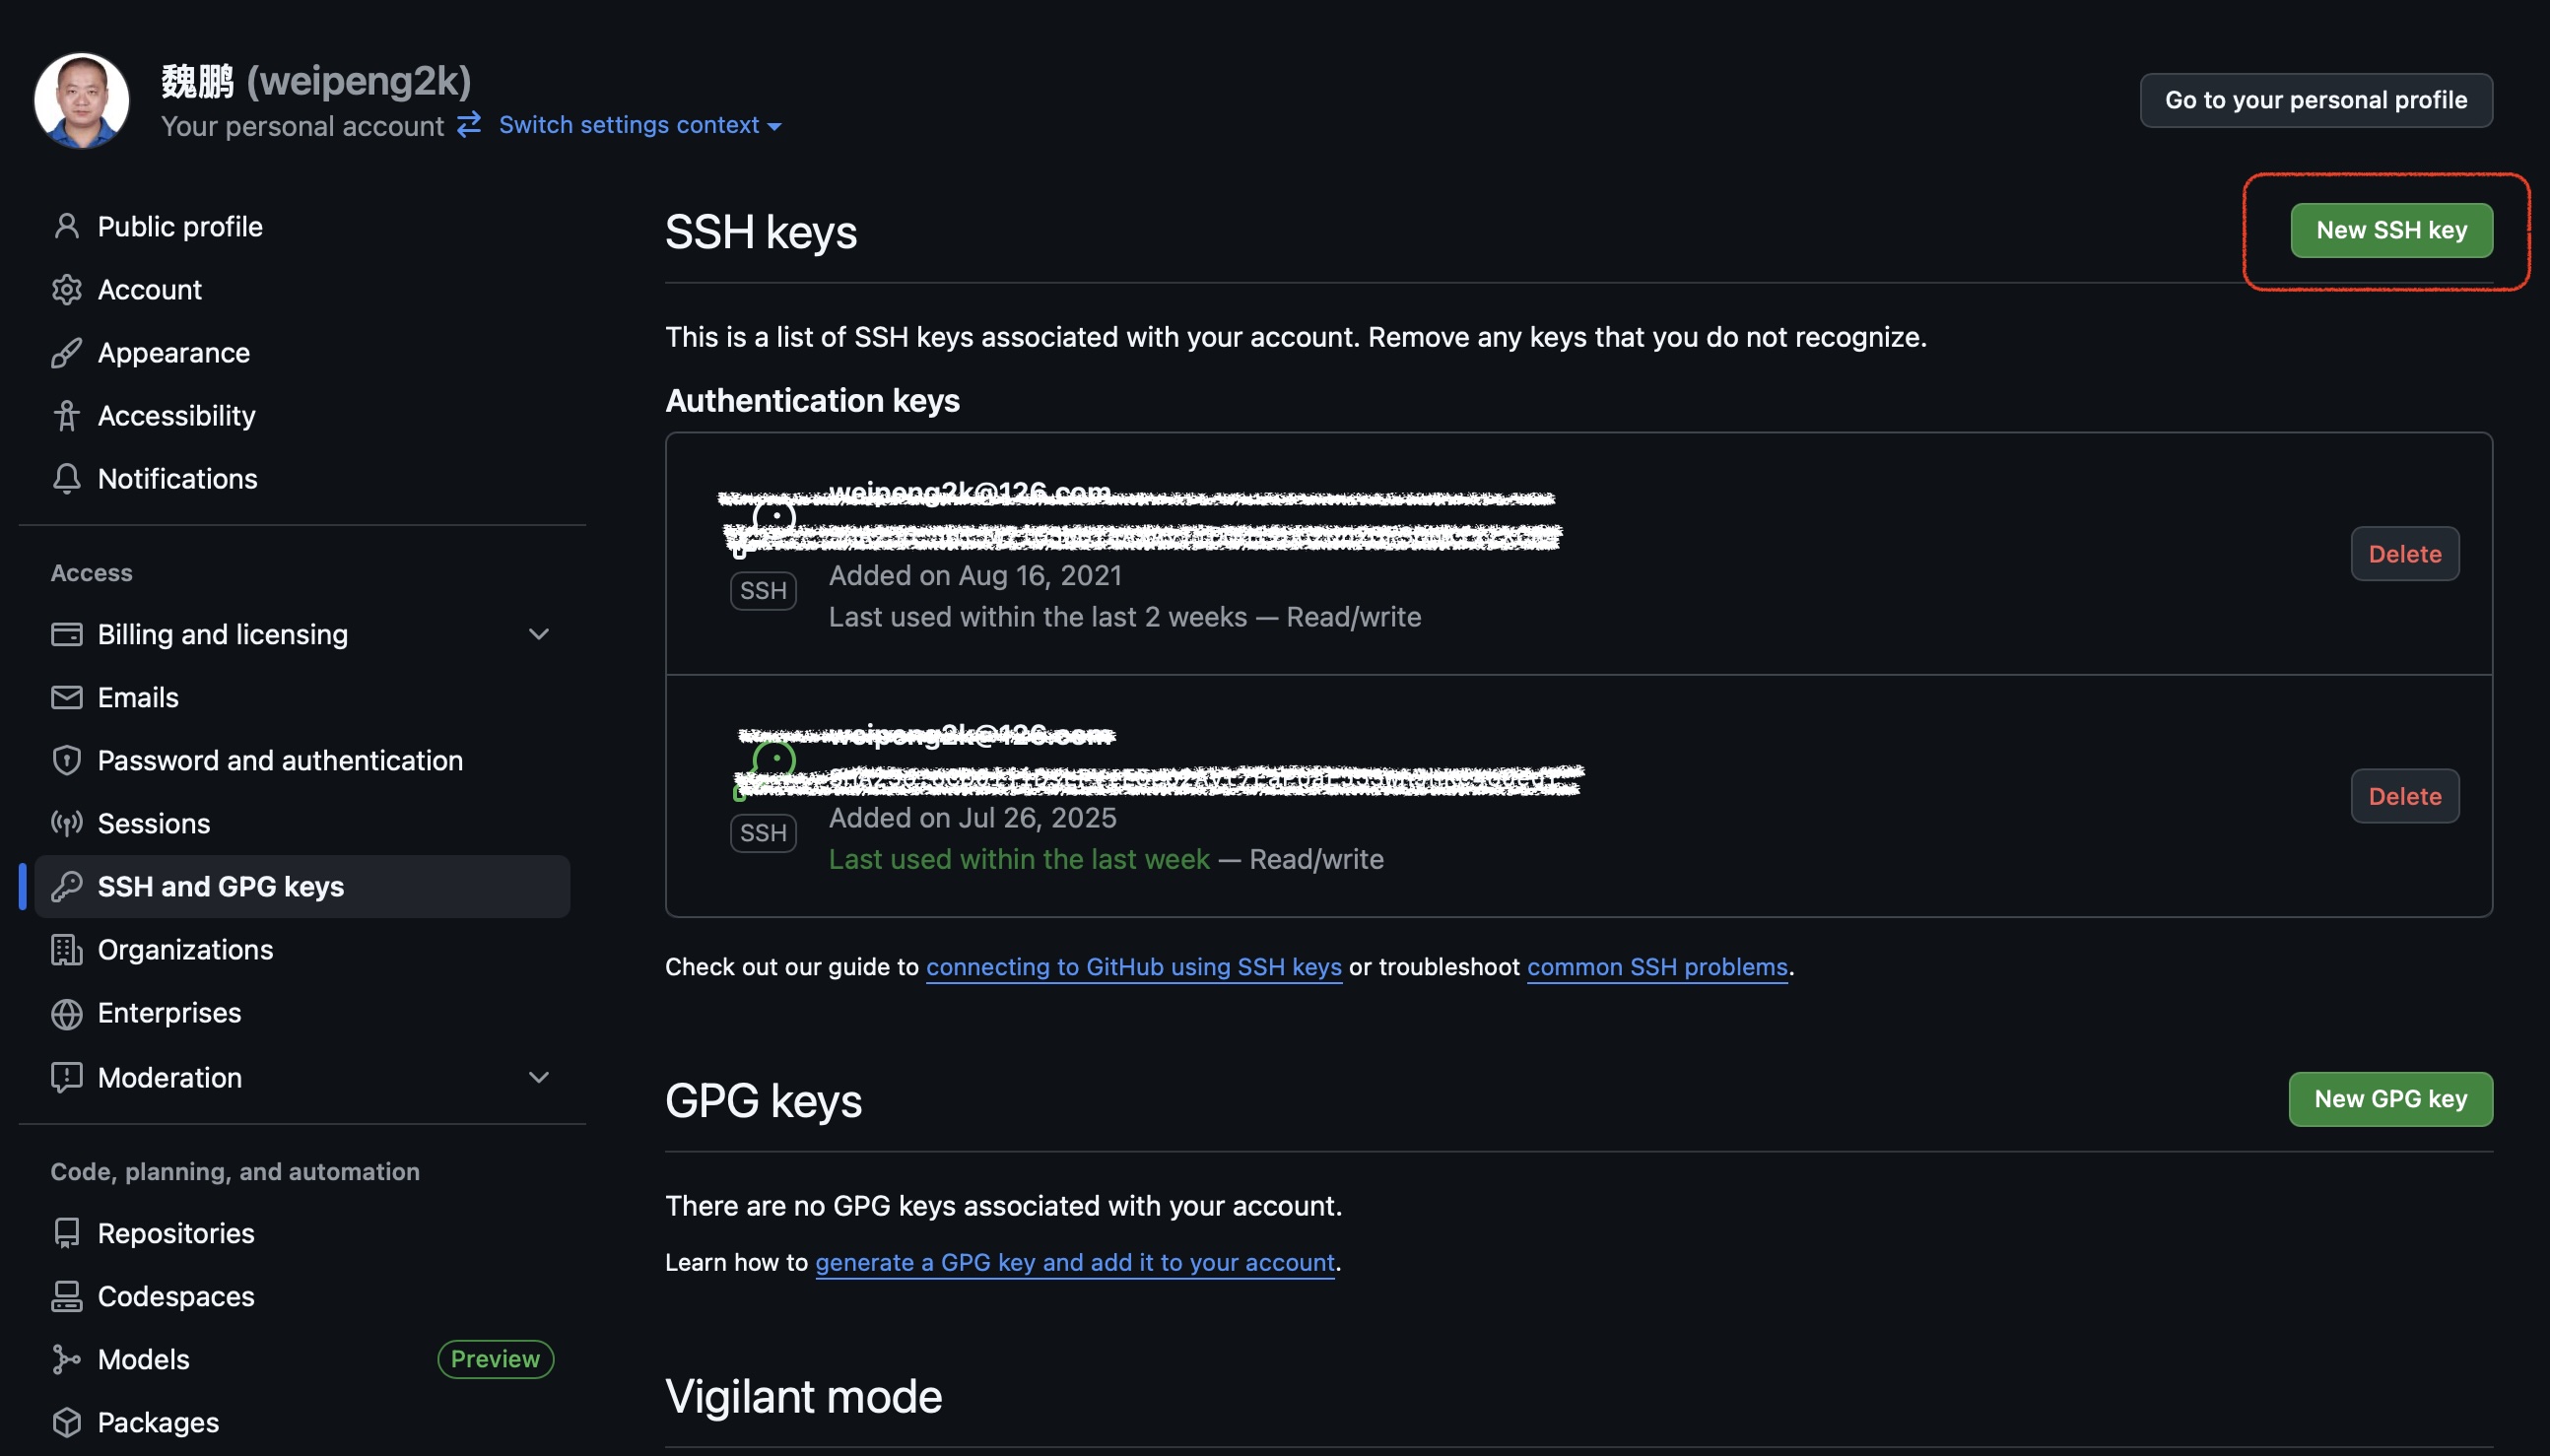Open Password and authentication

tap(302, 761)
